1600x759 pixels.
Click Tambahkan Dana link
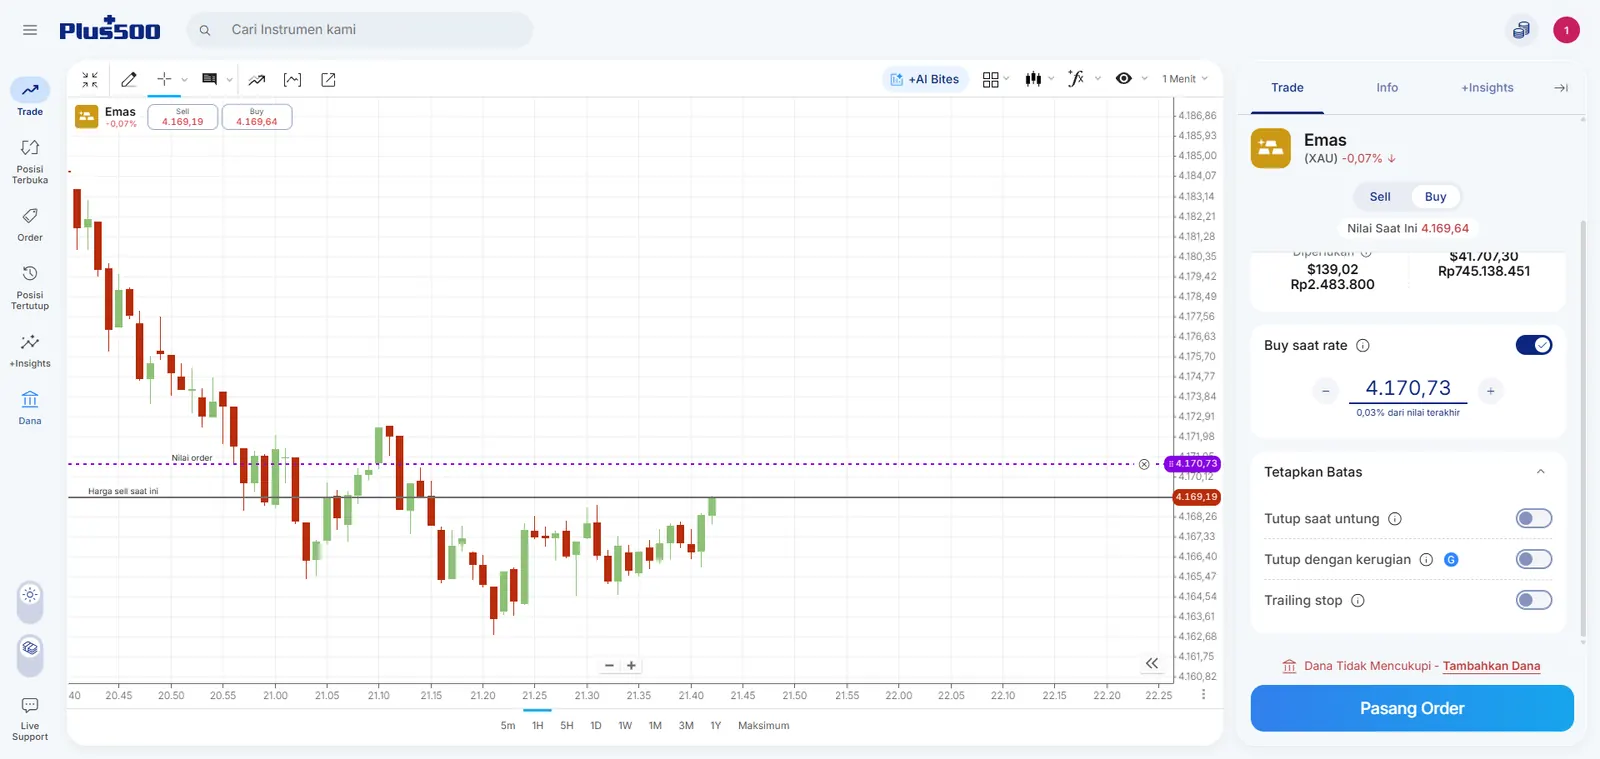[1491, 666]
